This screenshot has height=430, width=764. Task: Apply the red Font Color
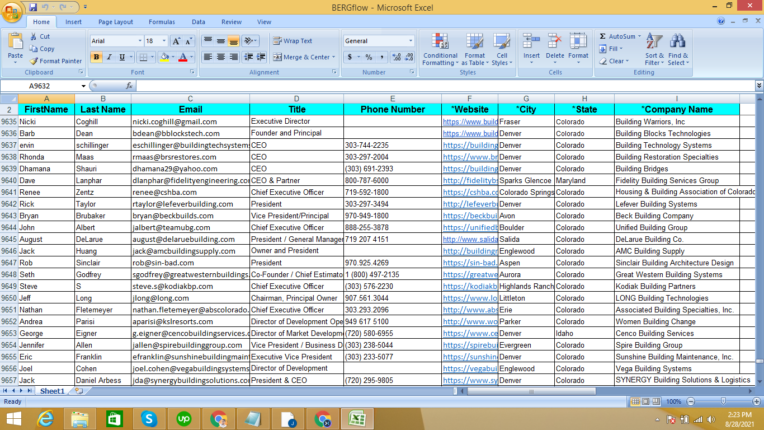[x=183, y=57]
